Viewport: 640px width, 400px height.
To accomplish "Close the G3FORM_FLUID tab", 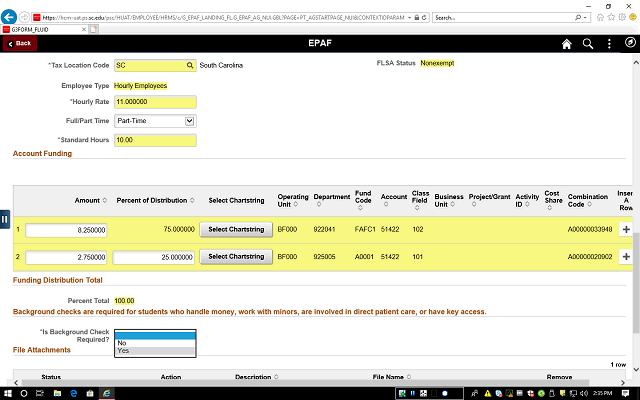I will [x=84, y=29].
